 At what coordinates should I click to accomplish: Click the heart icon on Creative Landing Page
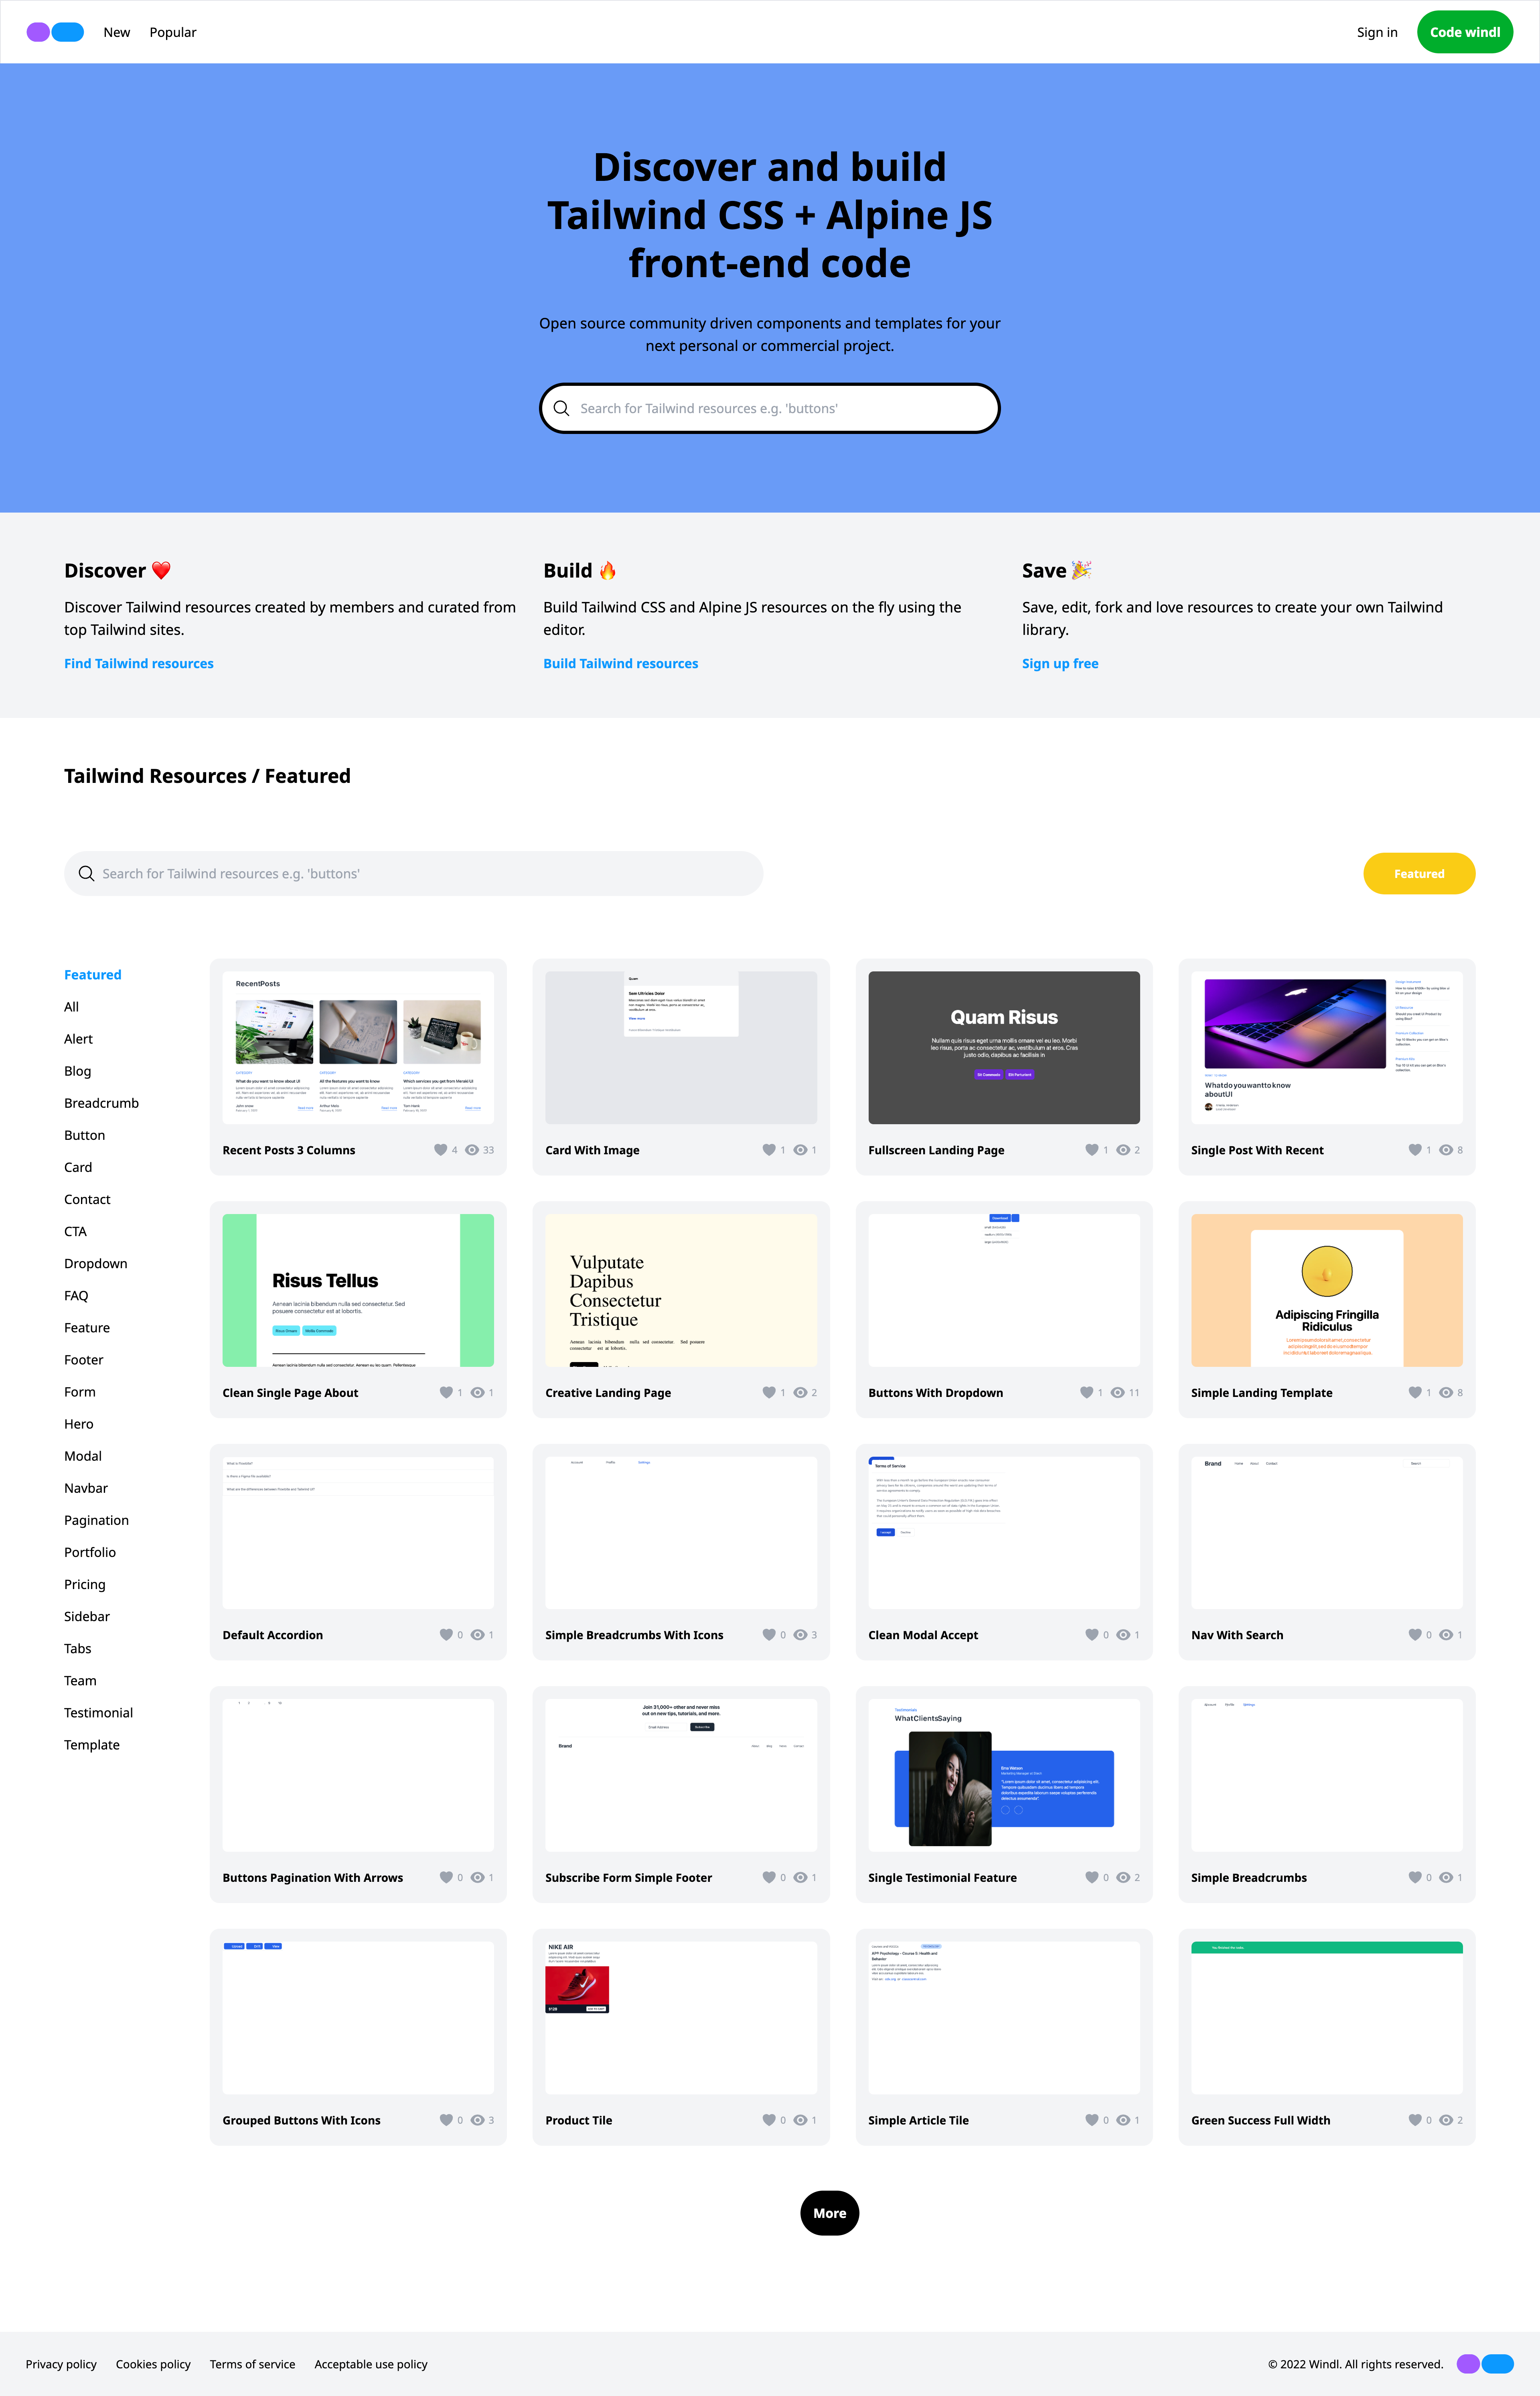click(x=769, y=1392)
